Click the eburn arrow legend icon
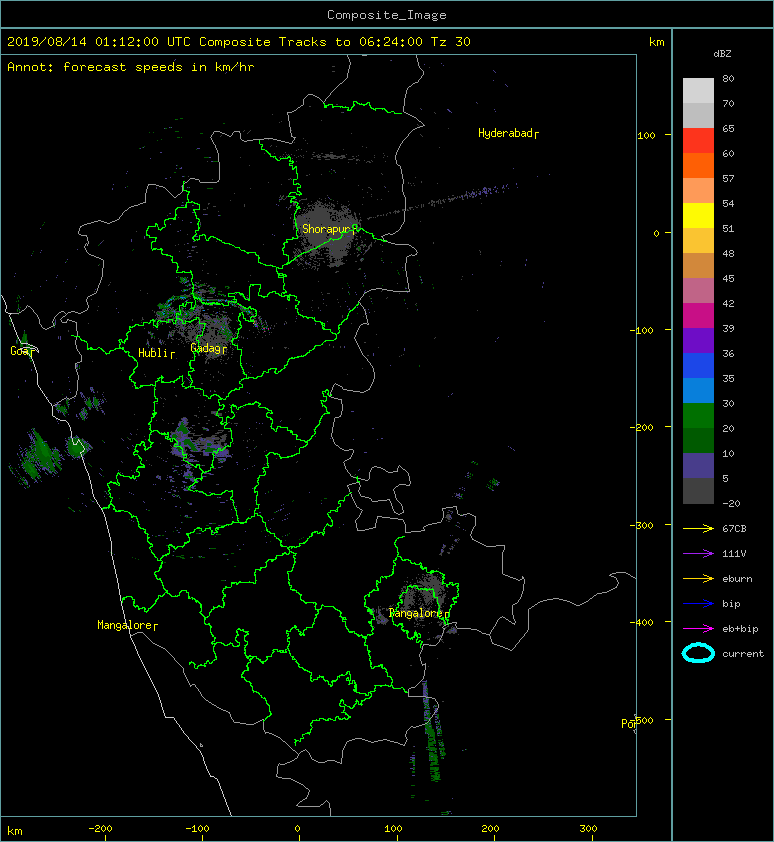 (x=698, y=579)
